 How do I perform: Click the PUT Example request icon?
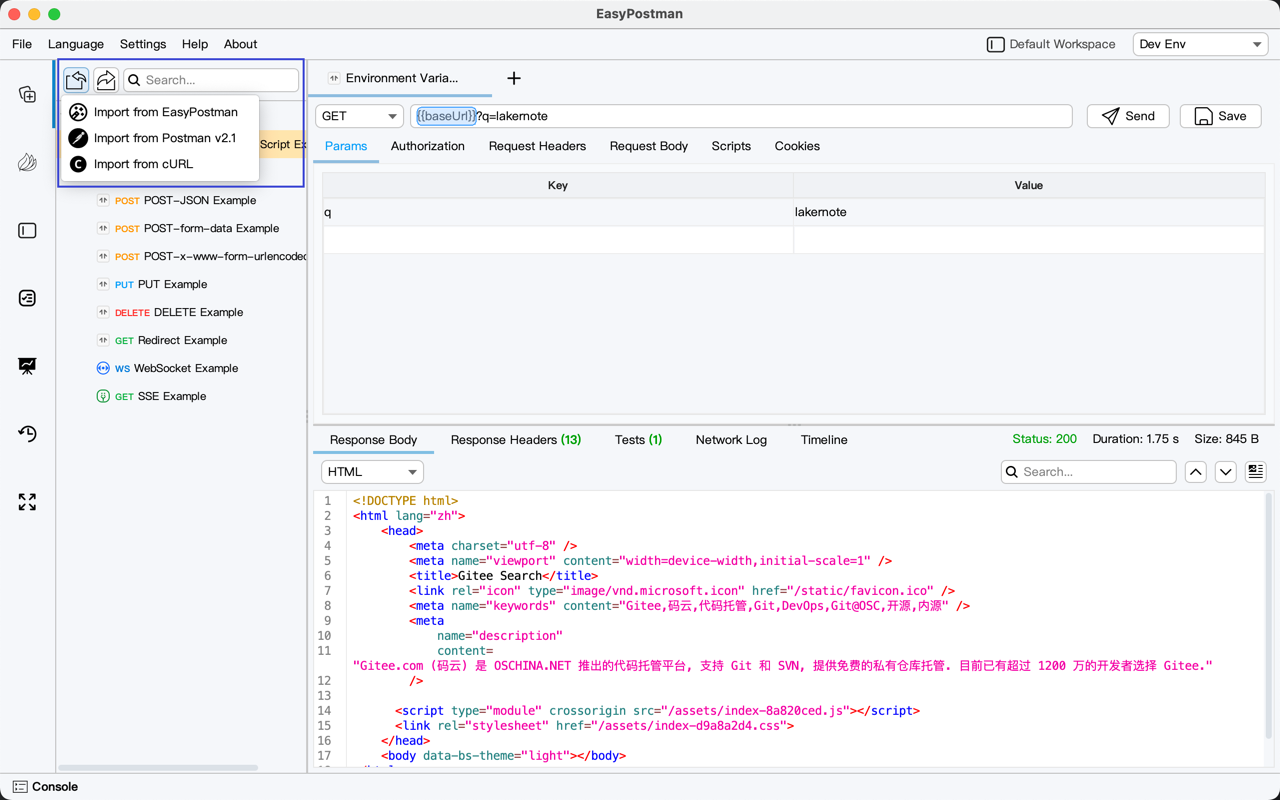[103, 284]
